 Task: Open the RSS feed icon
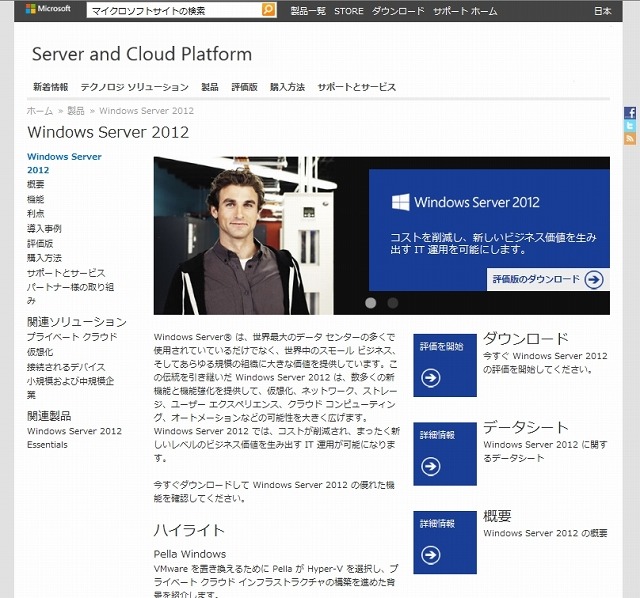630,139
